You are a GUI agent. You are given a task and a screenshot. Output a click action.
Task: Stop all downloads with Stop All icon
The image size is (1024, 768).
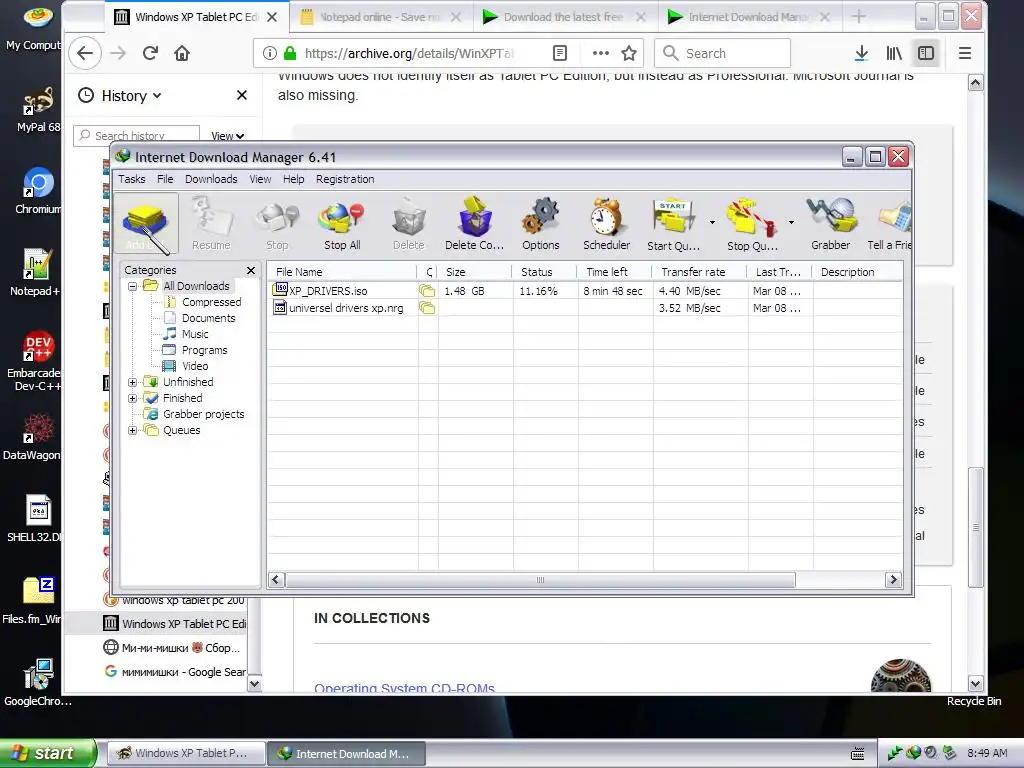pyautogui.click(x=342, y=225)
